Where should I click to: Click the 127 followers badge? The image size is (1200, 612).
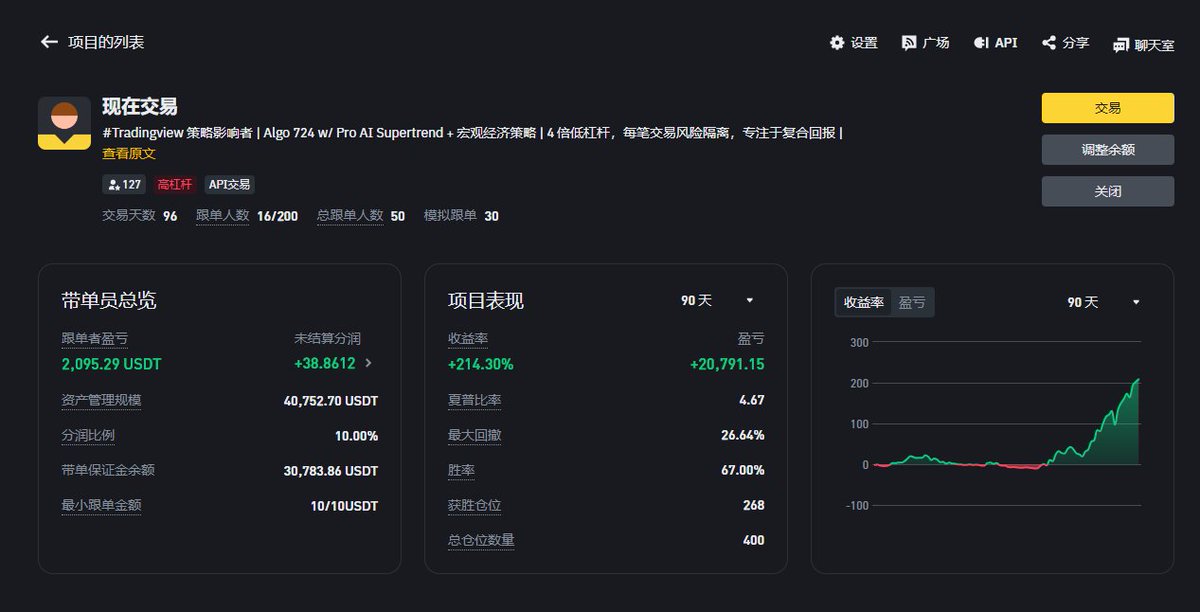click(x=125, y=185)
